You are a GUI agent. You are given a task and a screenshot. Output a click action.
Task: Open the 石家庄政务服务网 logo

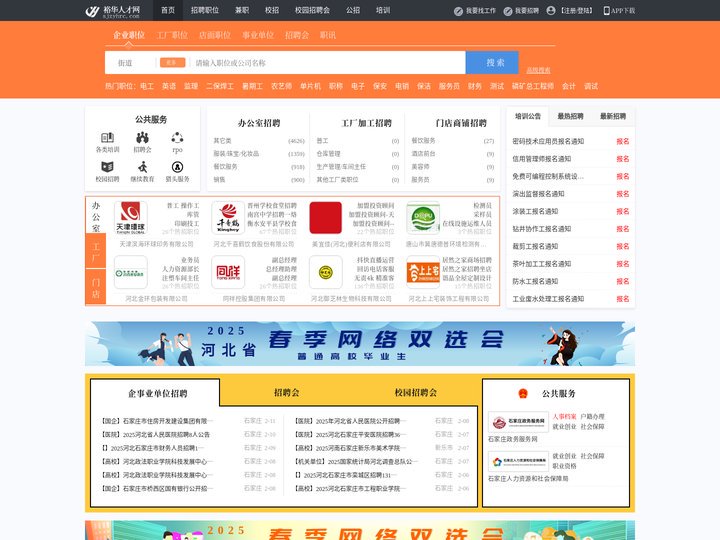pos(518,422)
